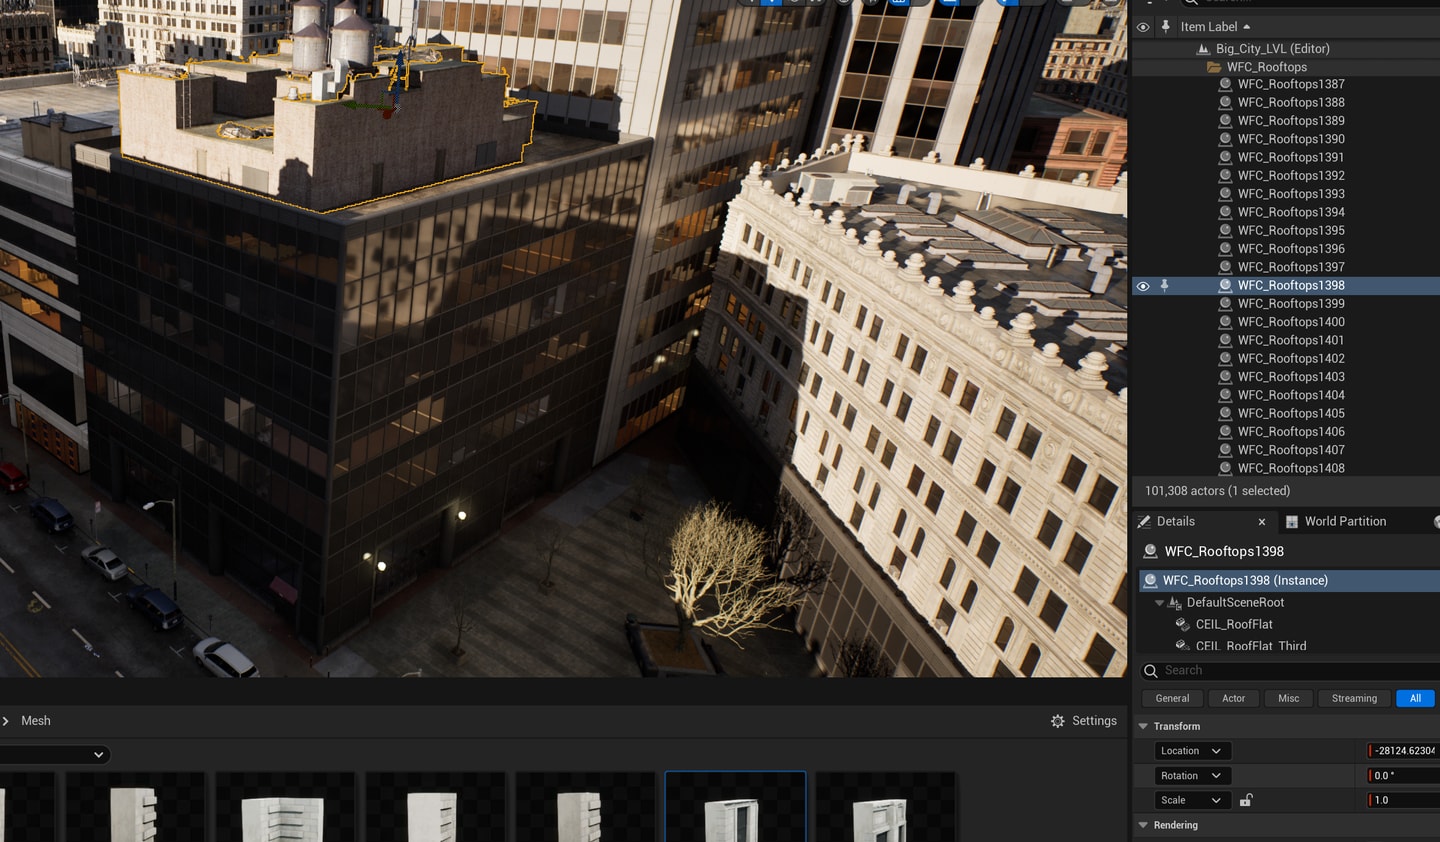The width and height of the screenshot is (1440, 842).
Task: Collapse the DefaultSceneRoot component tree
Action: click(x=1160, y=603)
